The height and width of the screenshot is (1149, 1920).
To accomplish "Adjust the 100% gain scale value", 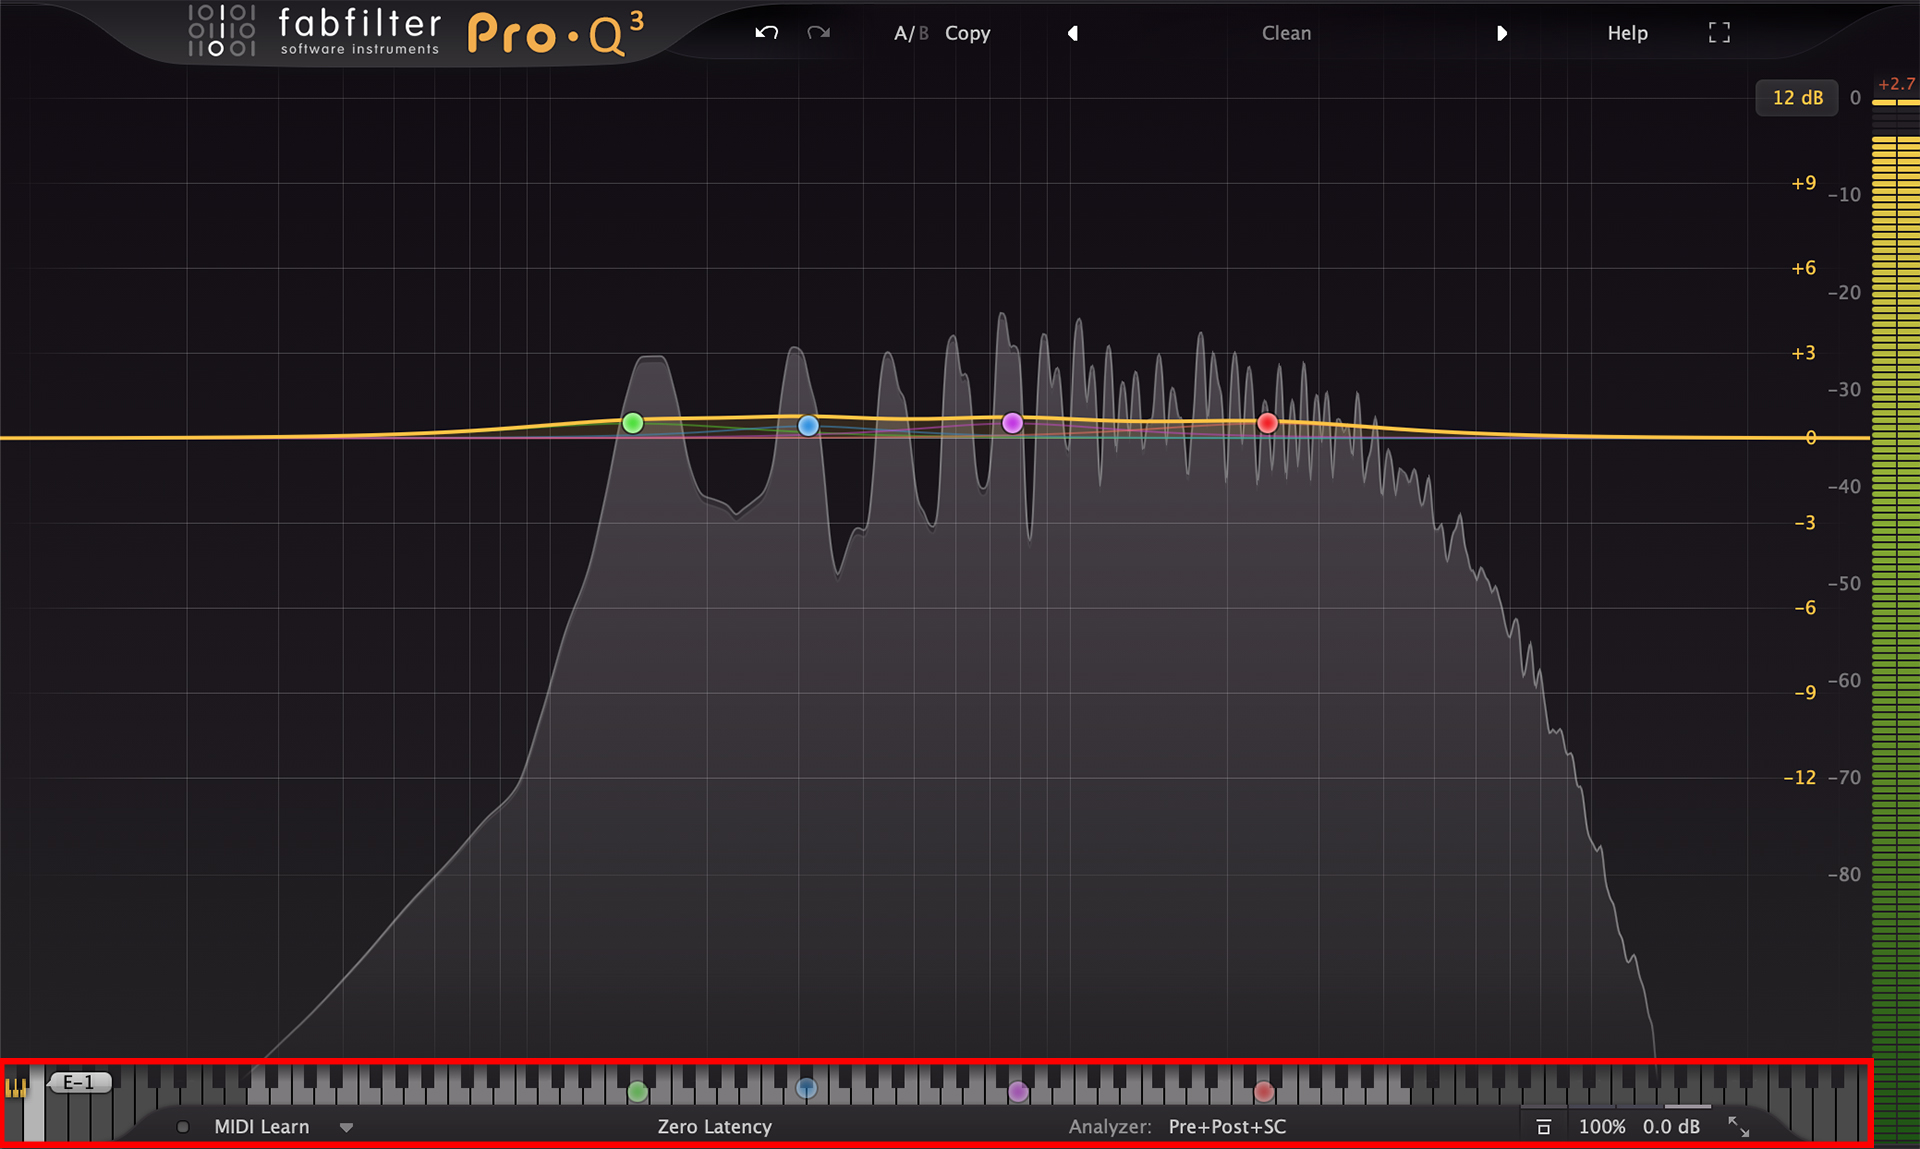I will (1601, 1127).
